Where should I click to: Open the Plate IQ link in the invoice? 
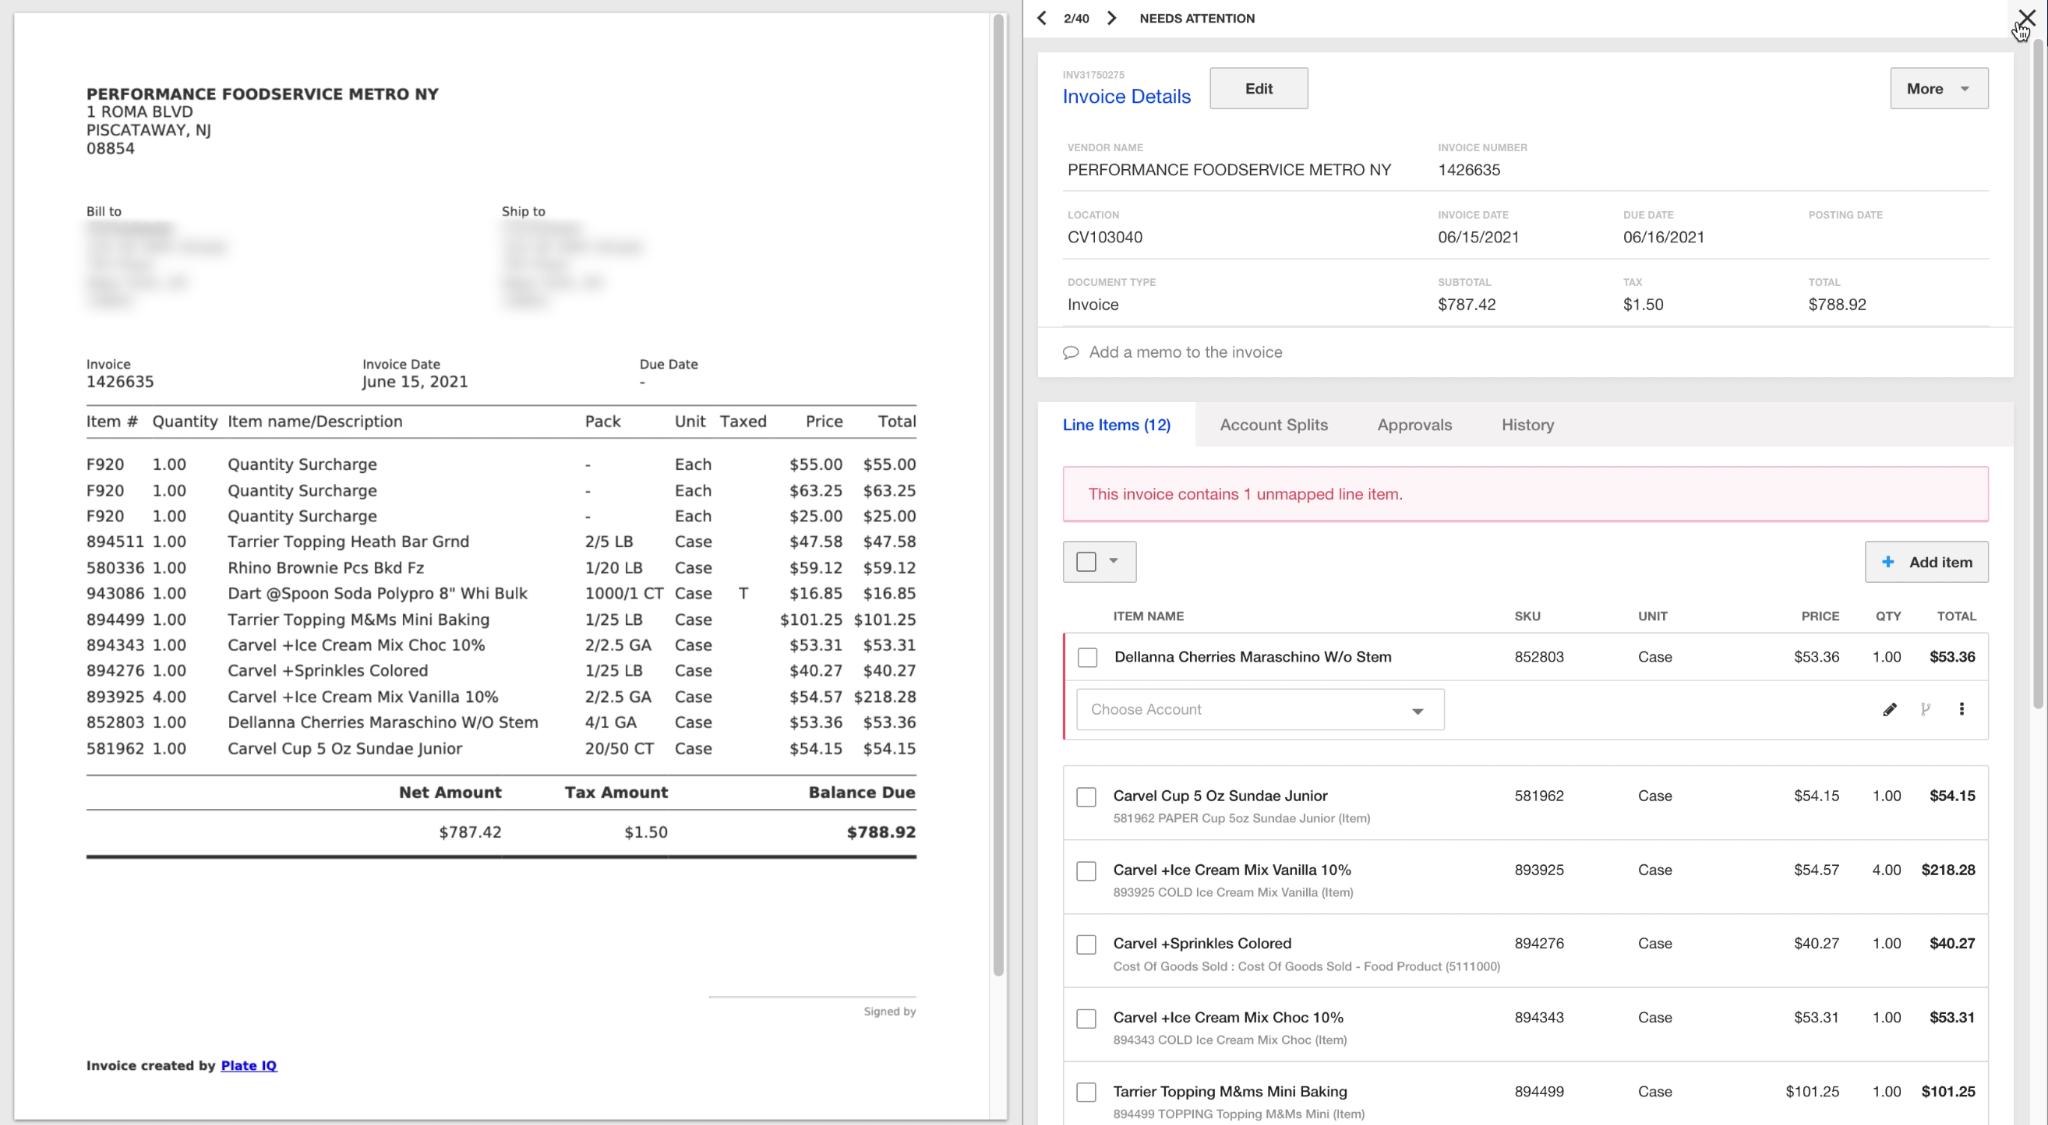pyautogui.click(x=248, y=1065)
